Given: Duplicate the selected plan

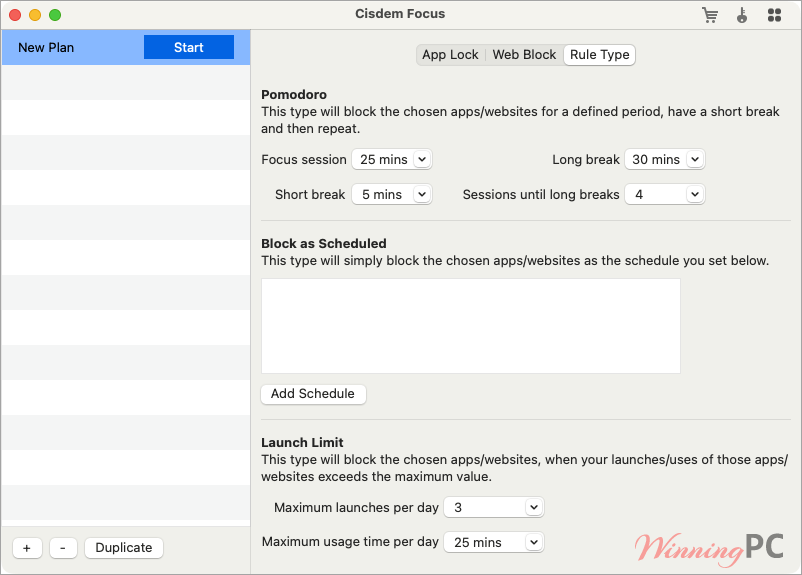Looking at the screenshot, I should coord(124,548).
